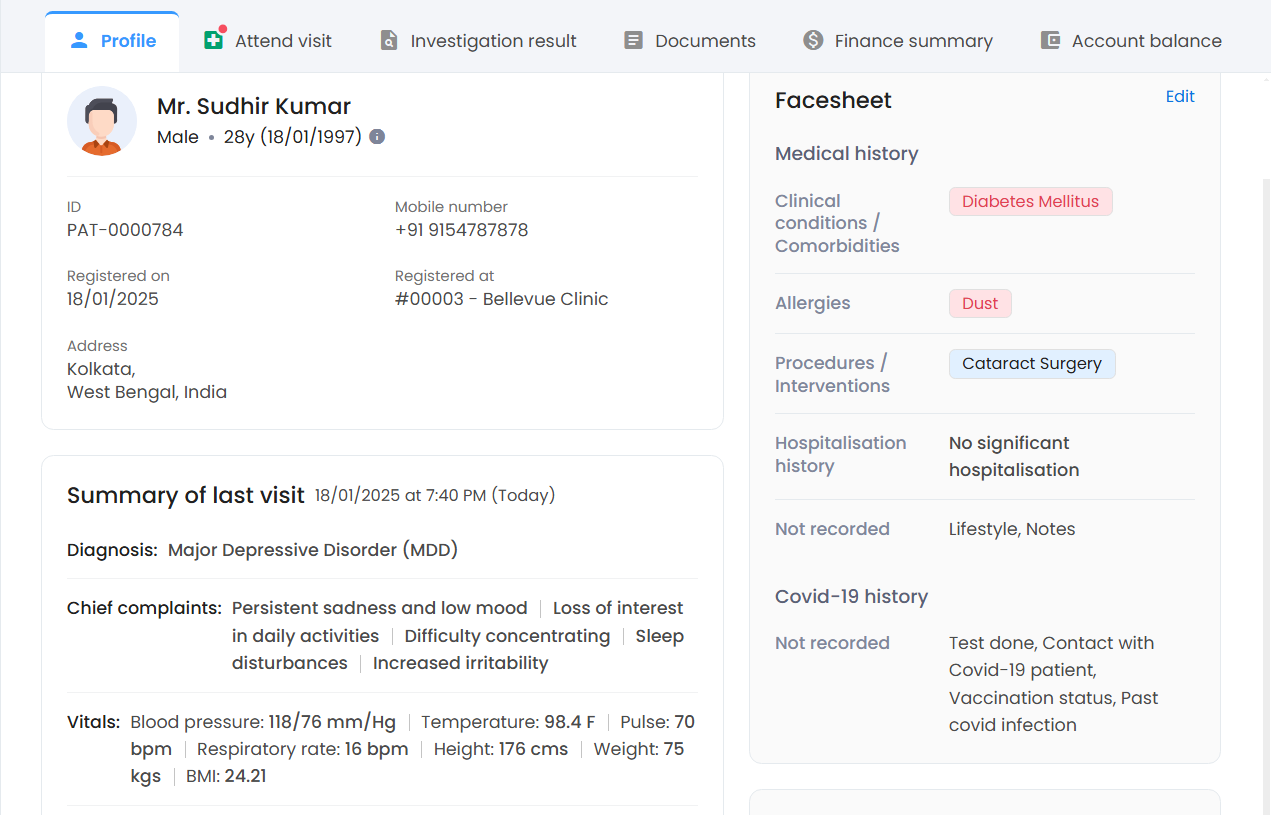Open the Account balance tab
This screenshot has width=1271, height=815.
pyautogui.click(x=1146, y=41)
